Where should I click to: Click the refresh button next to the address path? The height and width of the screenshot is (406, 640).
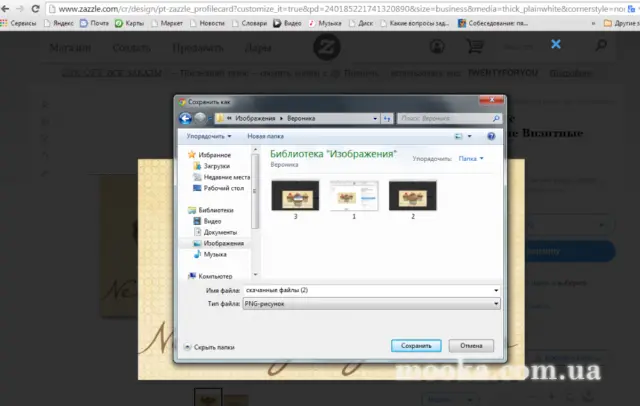[x=387, y=118]
